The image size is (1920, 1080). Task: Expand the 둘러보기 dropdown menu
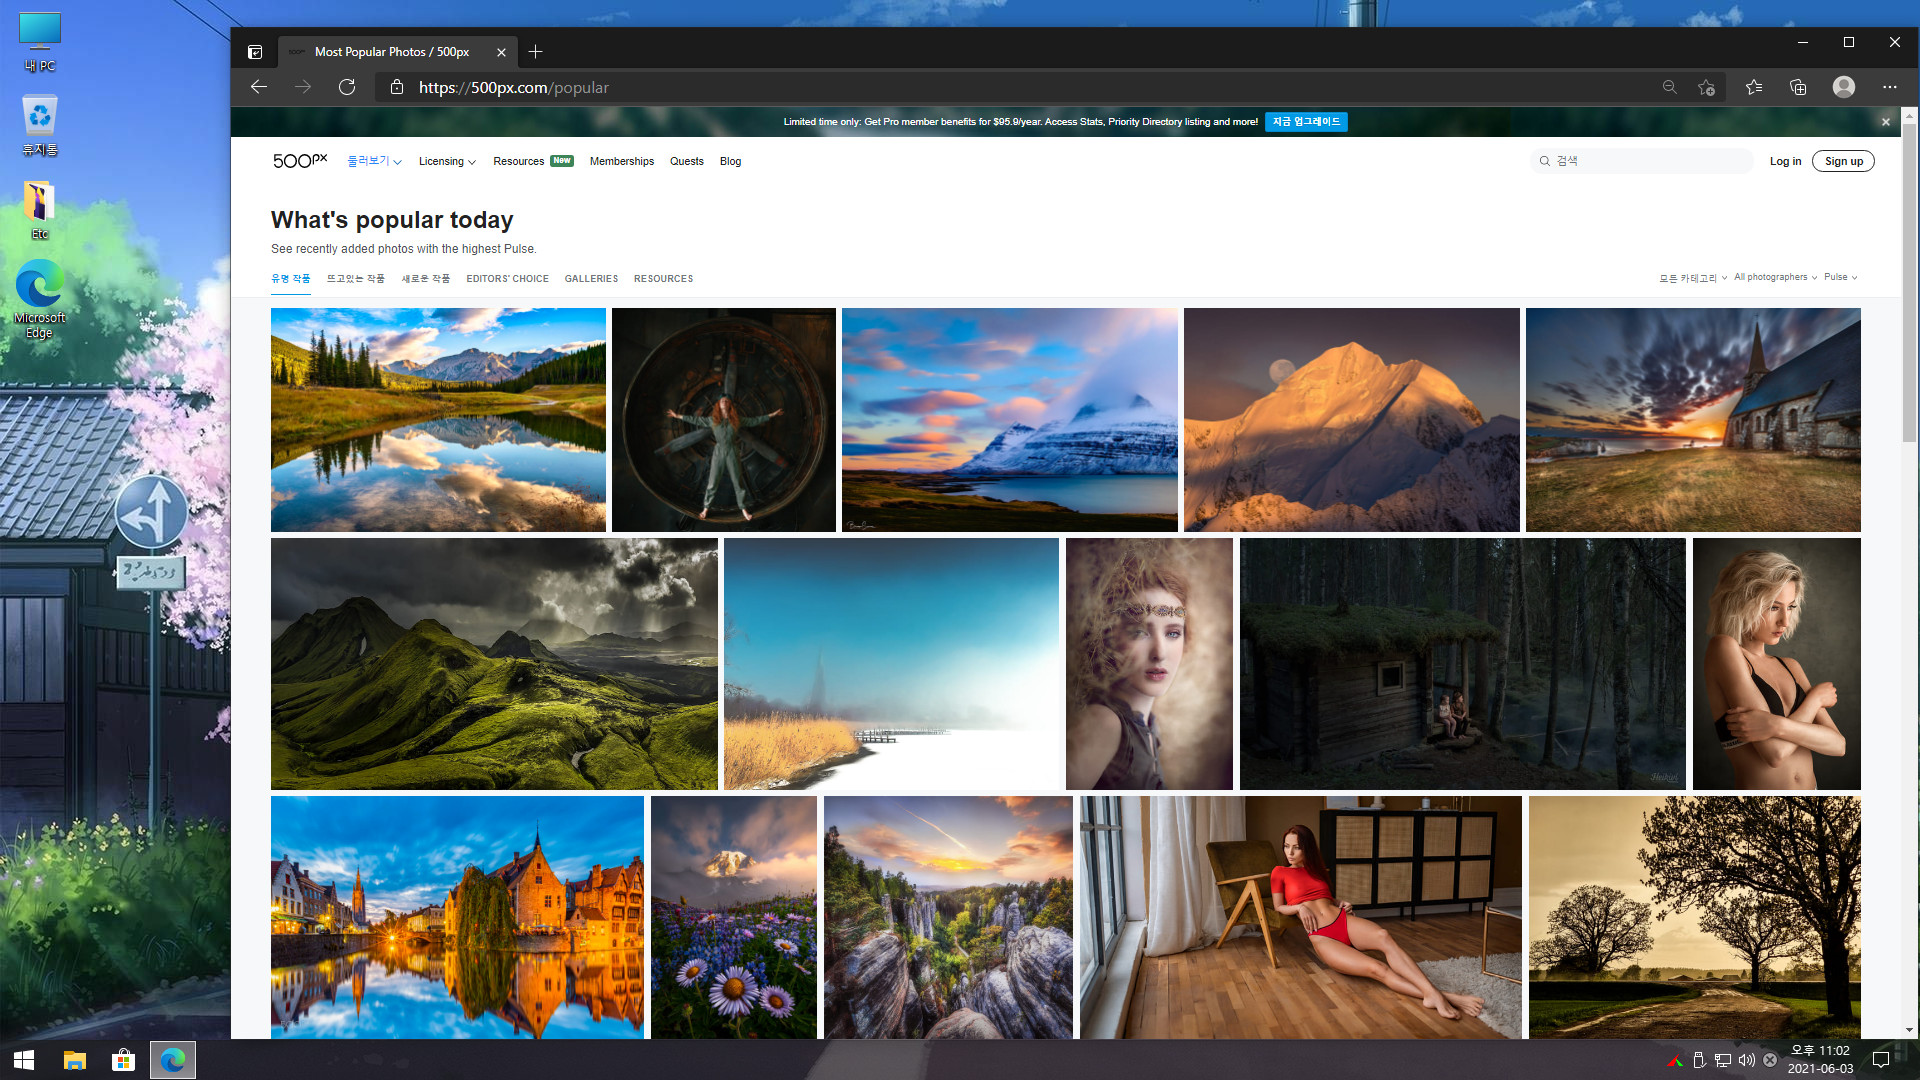coord(374,161)
